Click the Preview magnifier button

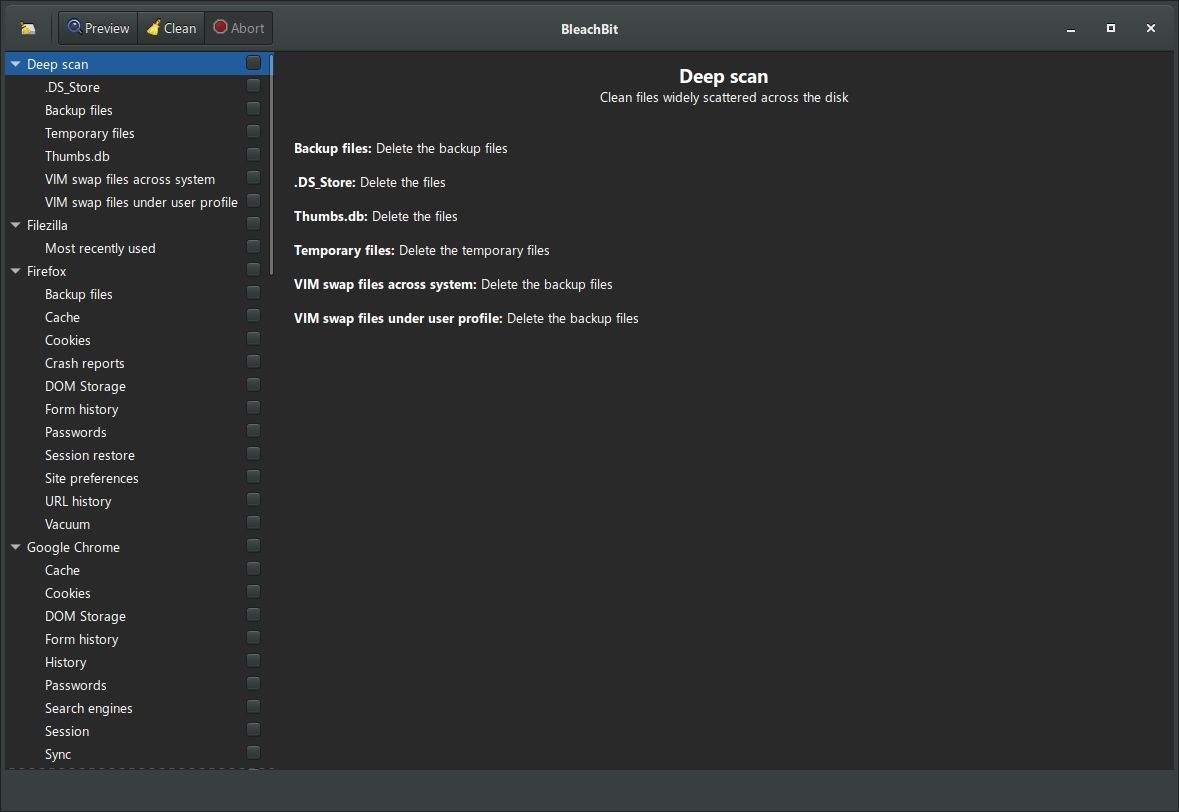[x=98, y=28]
